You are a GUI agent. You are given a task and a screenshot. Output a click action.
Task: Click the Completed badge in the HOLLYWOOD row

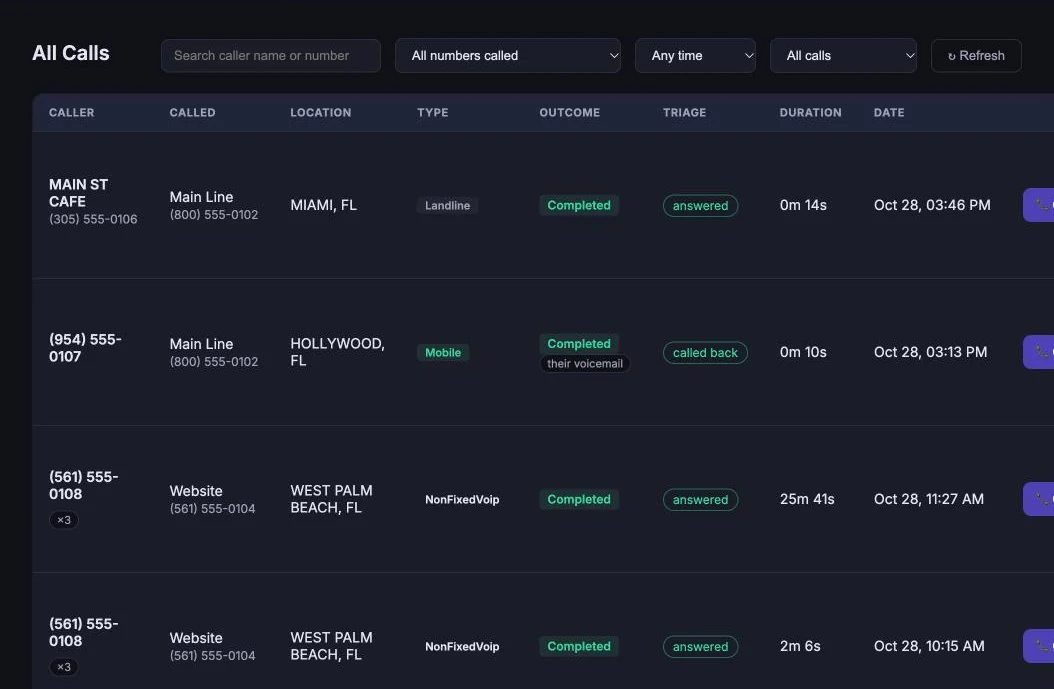tap(579, 343)
